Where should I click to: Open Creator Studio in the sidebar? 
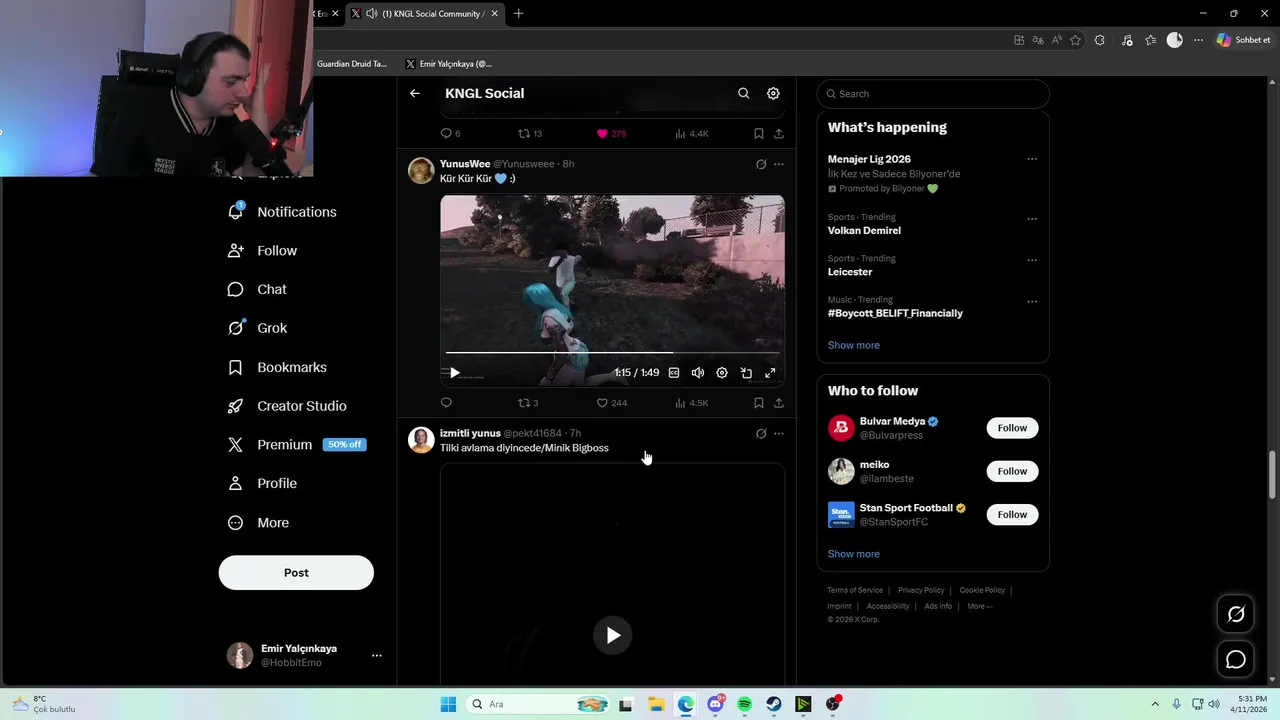tap(287, 406)
